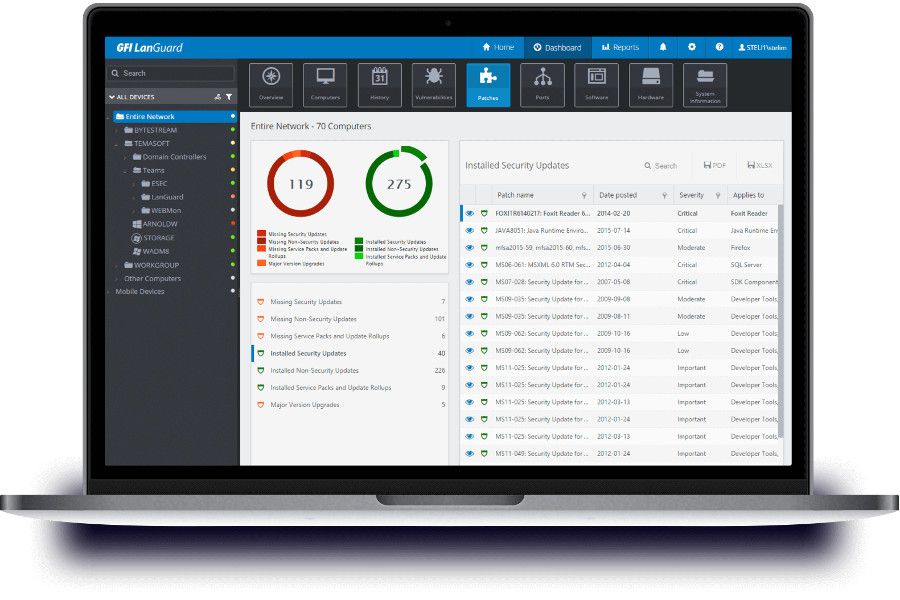The image size is (900, 600).
Task: Show Missing Non-Security Updates list
Action: 350,319
